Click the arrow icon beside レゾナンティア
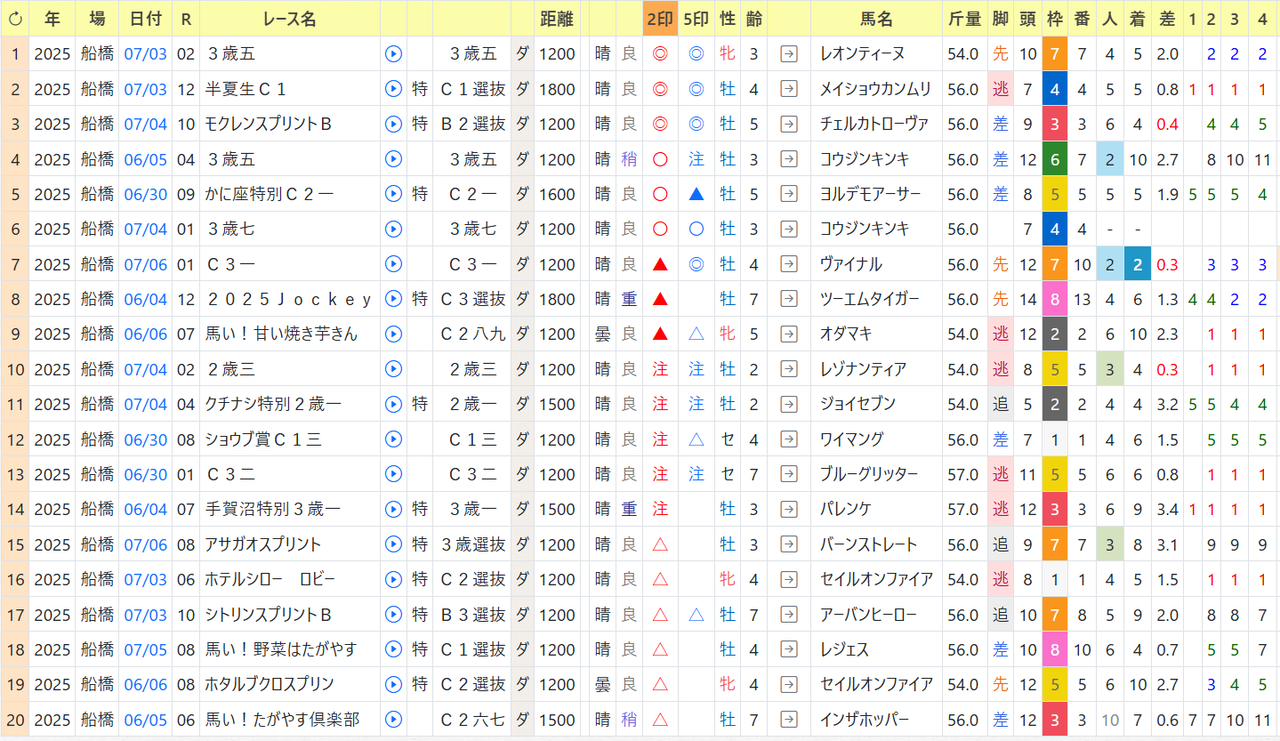This screenshot has width=1280, height=741. tap(789, 369)
